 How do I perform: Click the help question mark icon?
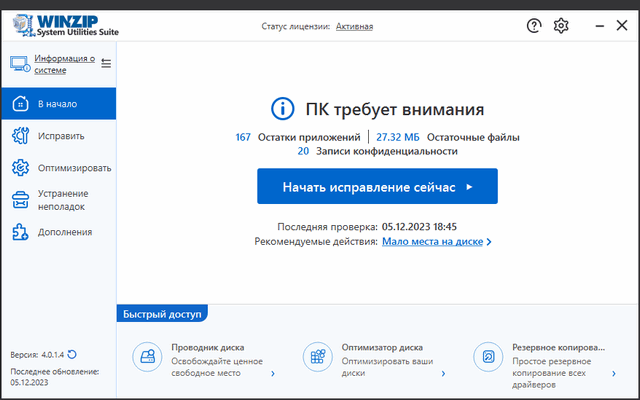534,26
